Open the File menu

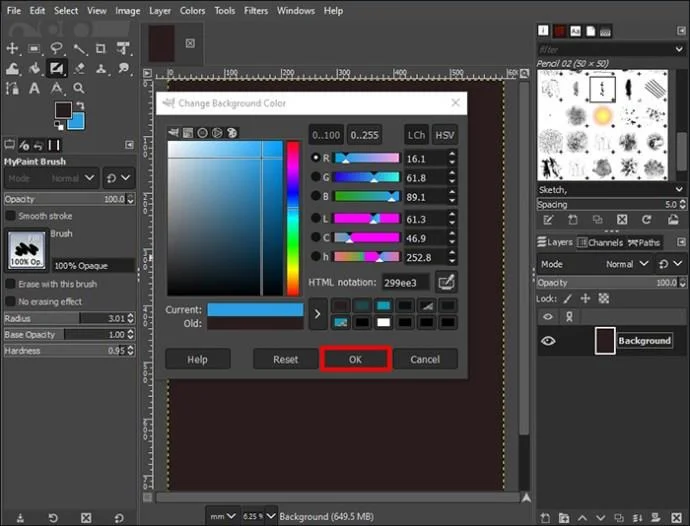point(14,11)
